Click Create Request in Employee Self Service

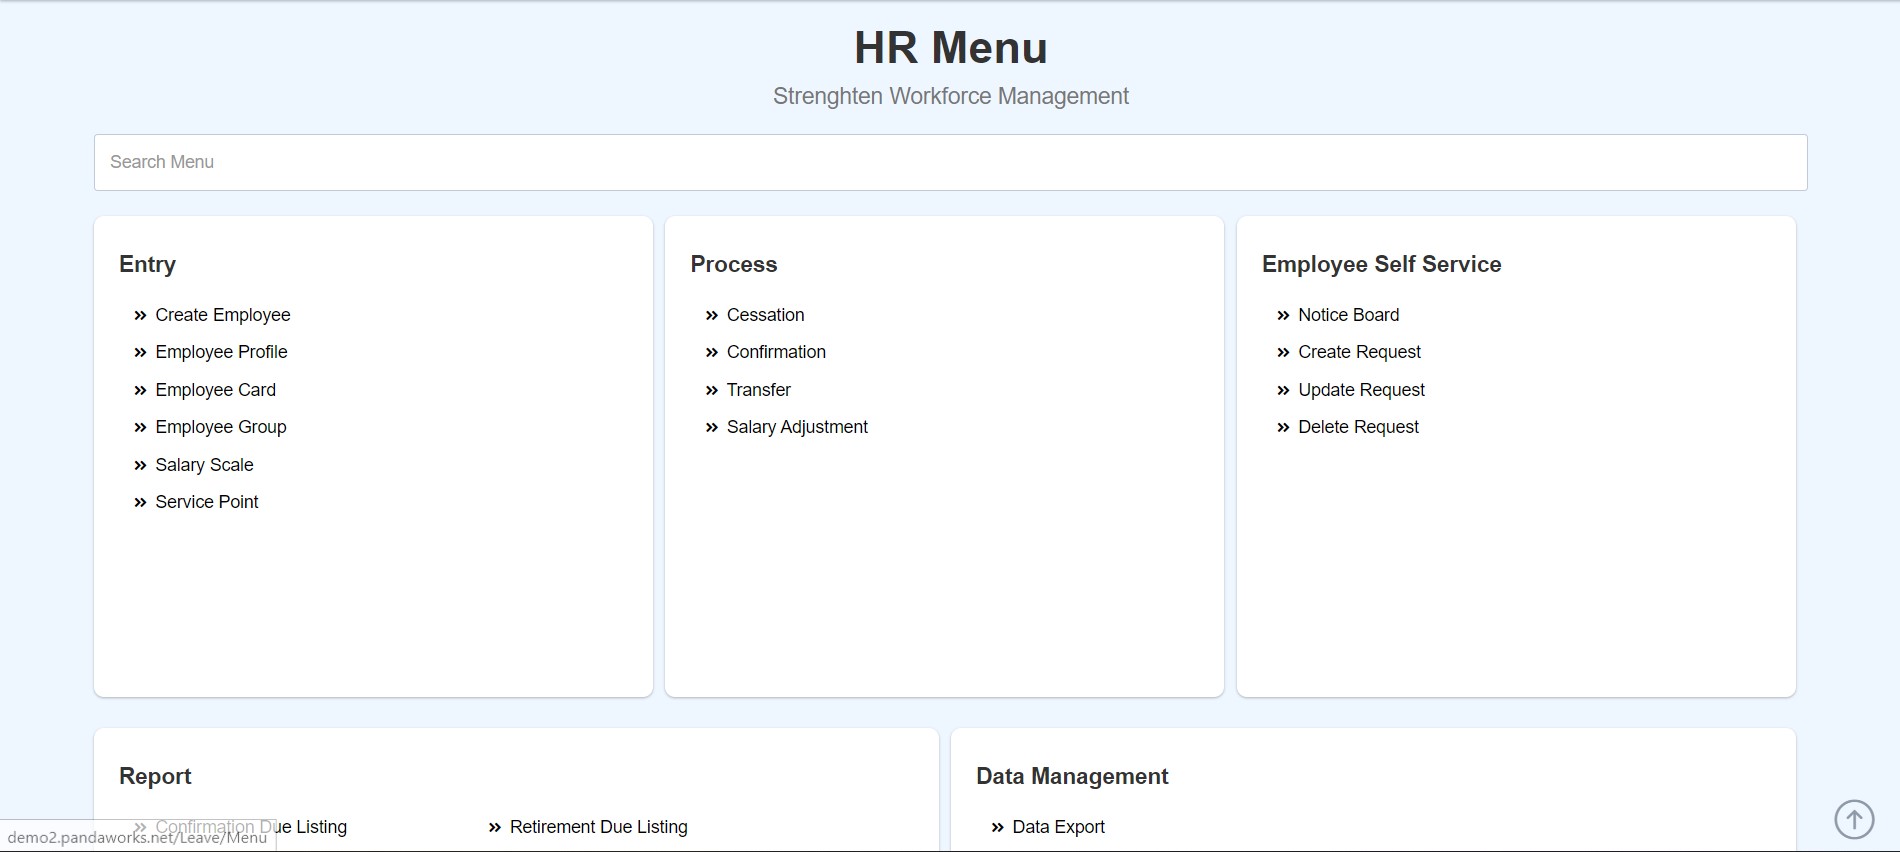point(1359,352)
